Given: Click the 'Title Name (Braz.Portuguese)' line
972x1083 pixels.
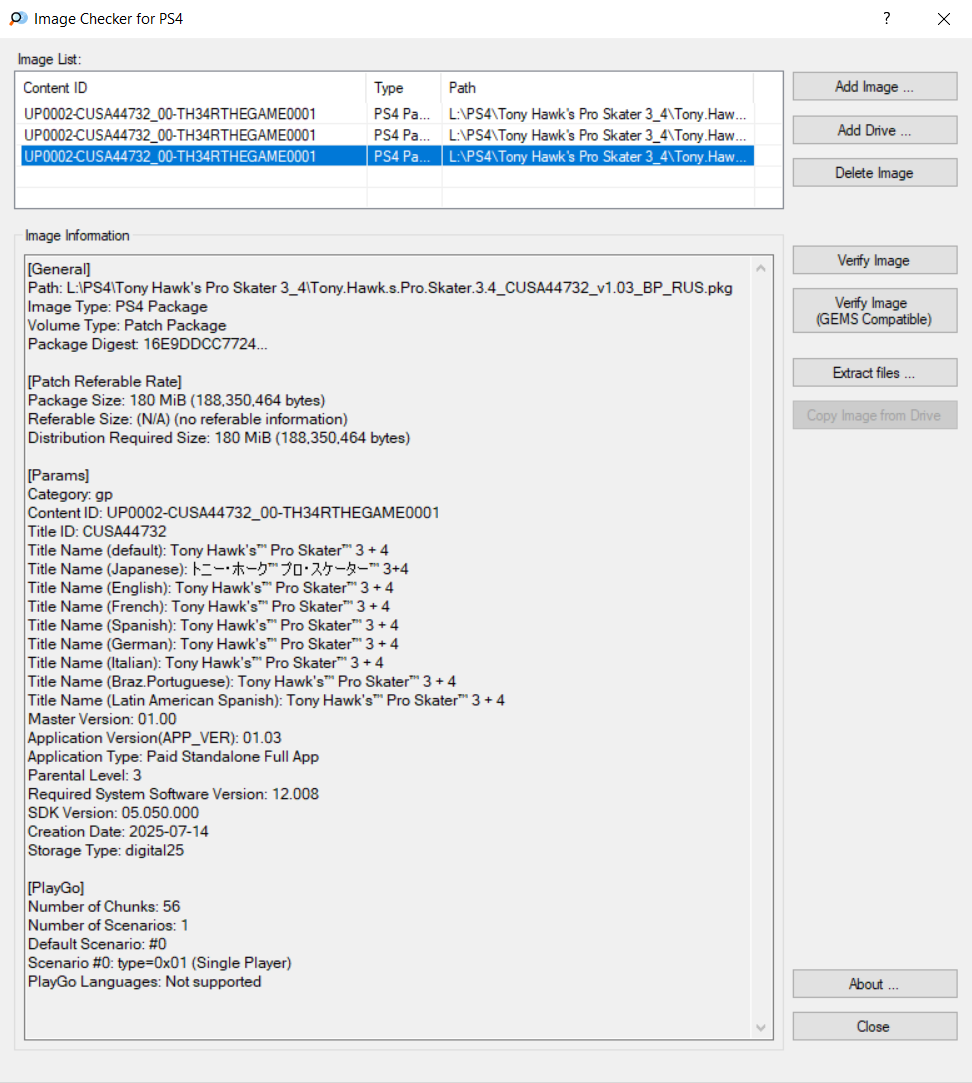Looking at the screenshot, I should pyautogui.click(x=242, y=682).
